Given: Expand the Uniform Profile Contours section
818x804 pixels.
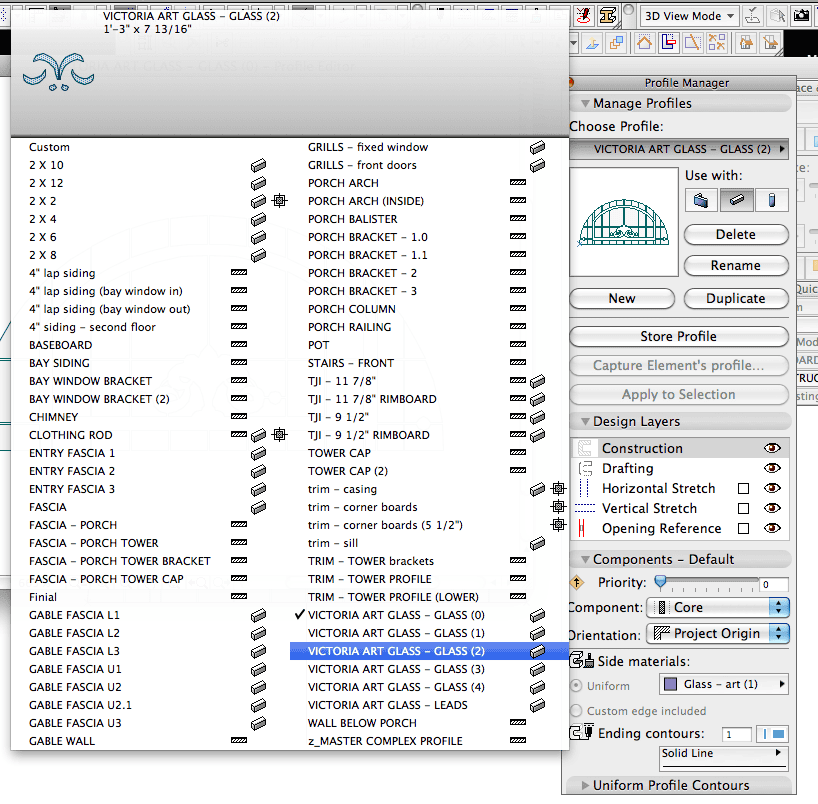Looking at the screenshot, I should (585, 785).
